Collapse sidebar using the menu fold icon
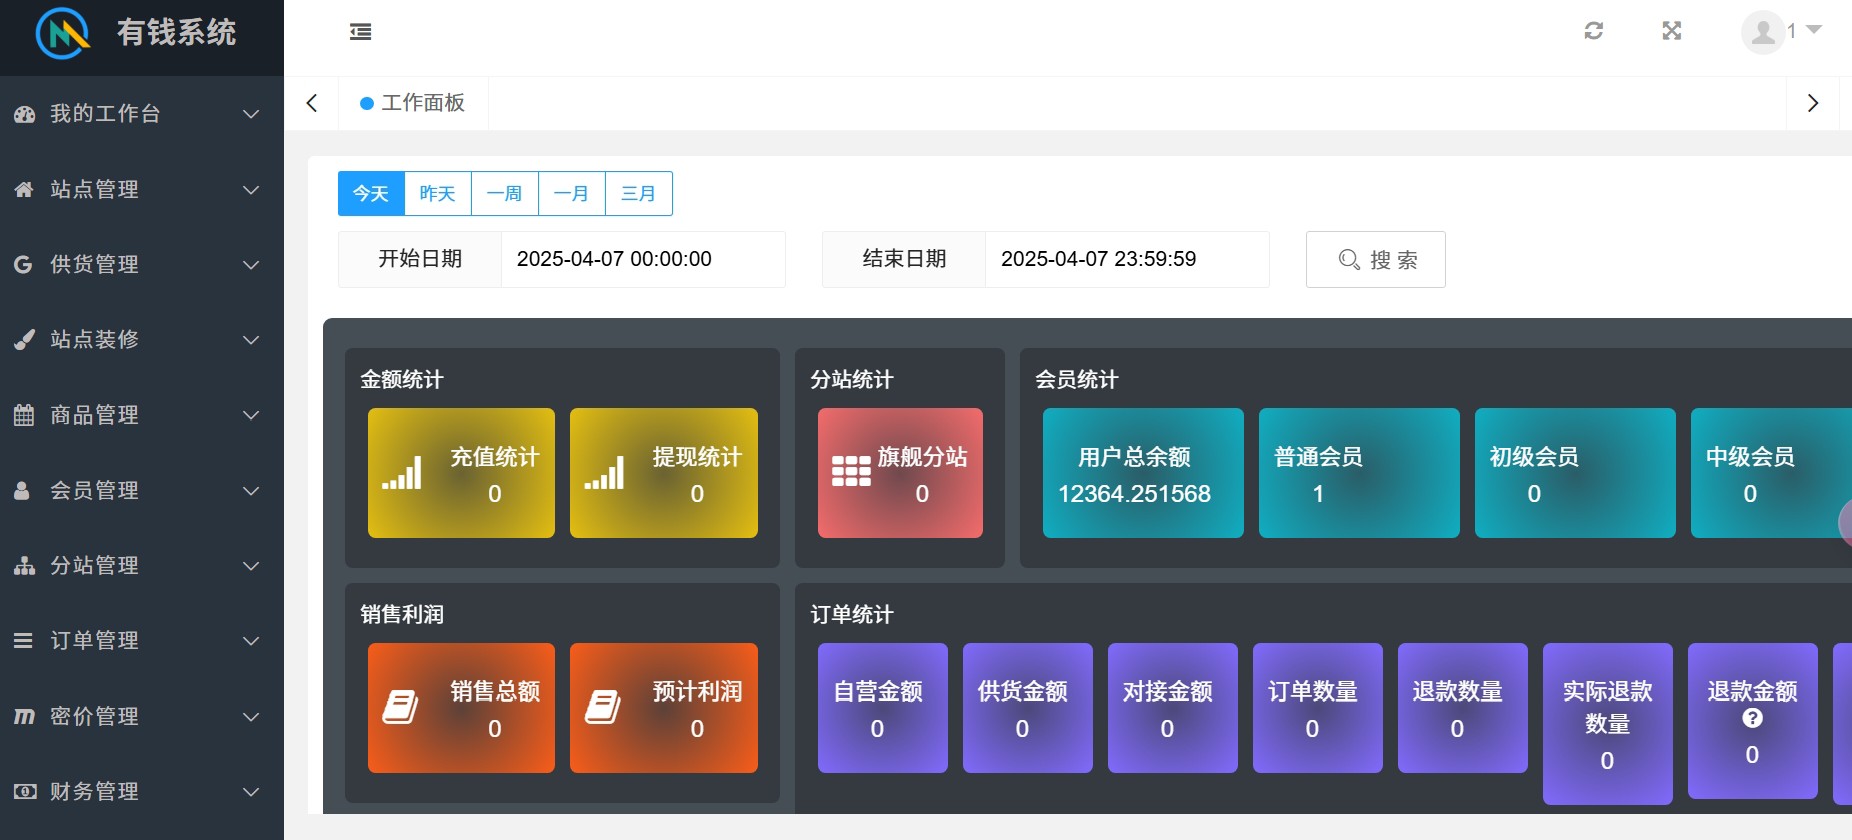The width and height of the screenshot is (1852, 840). pyautogui.click(x=360, y=32)
